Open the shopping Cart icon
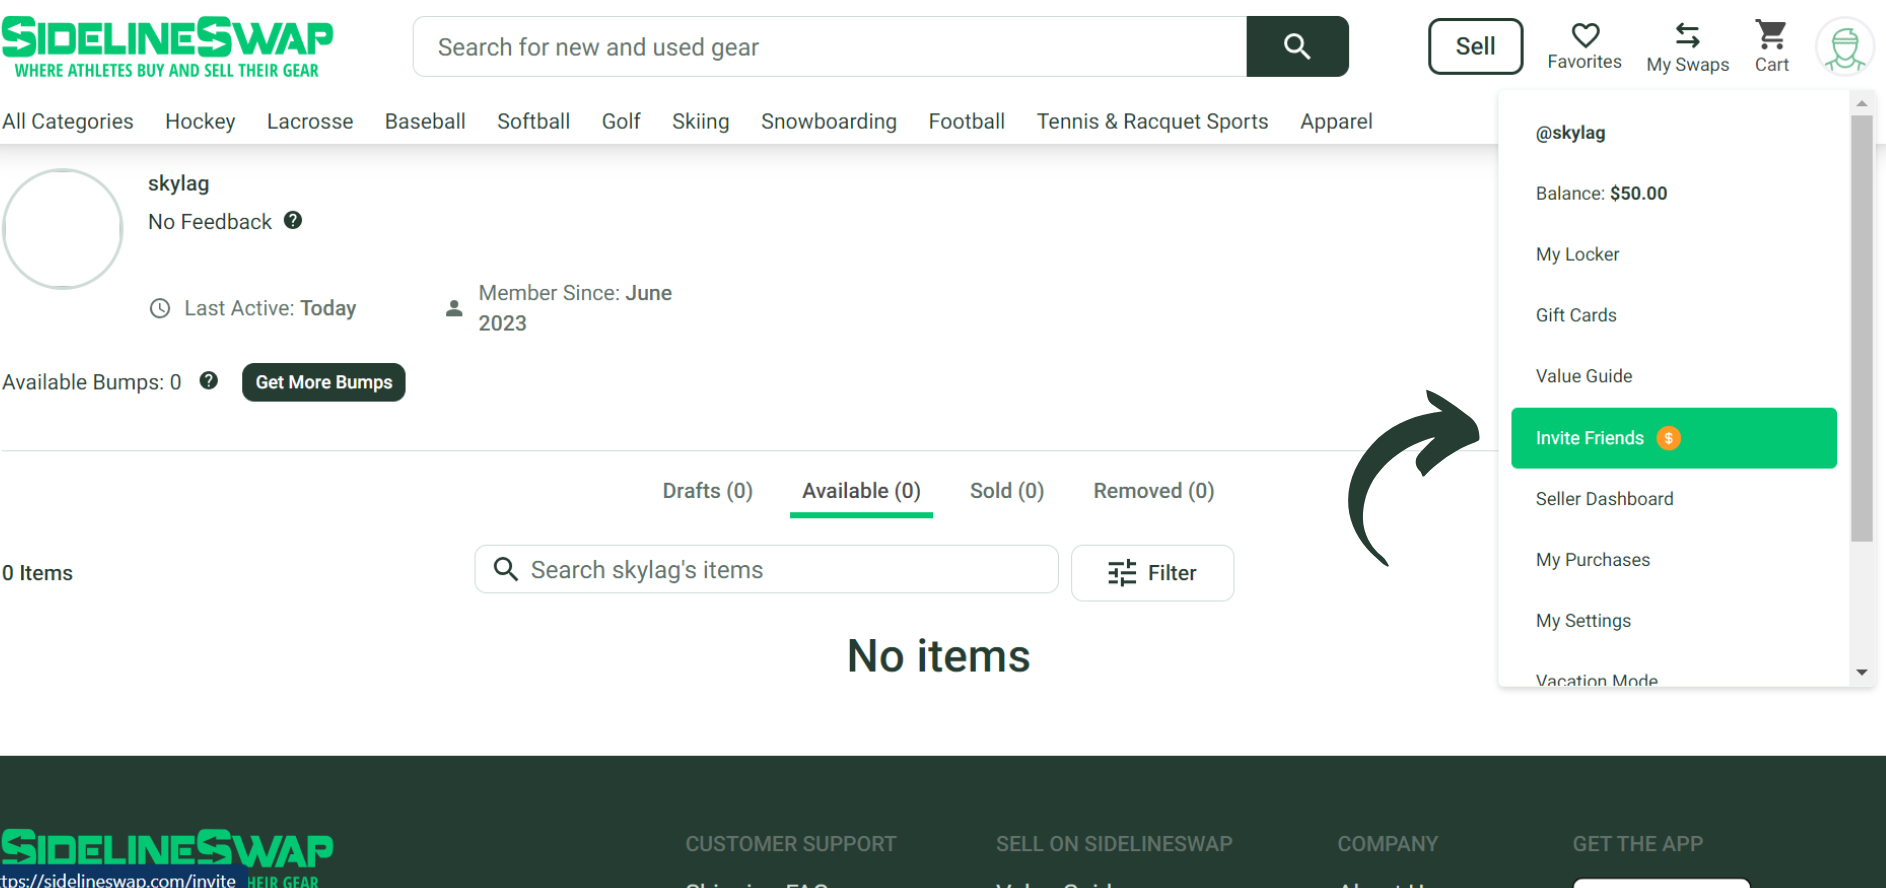This screenshot has width=1886, height=888. (1771, 35)
